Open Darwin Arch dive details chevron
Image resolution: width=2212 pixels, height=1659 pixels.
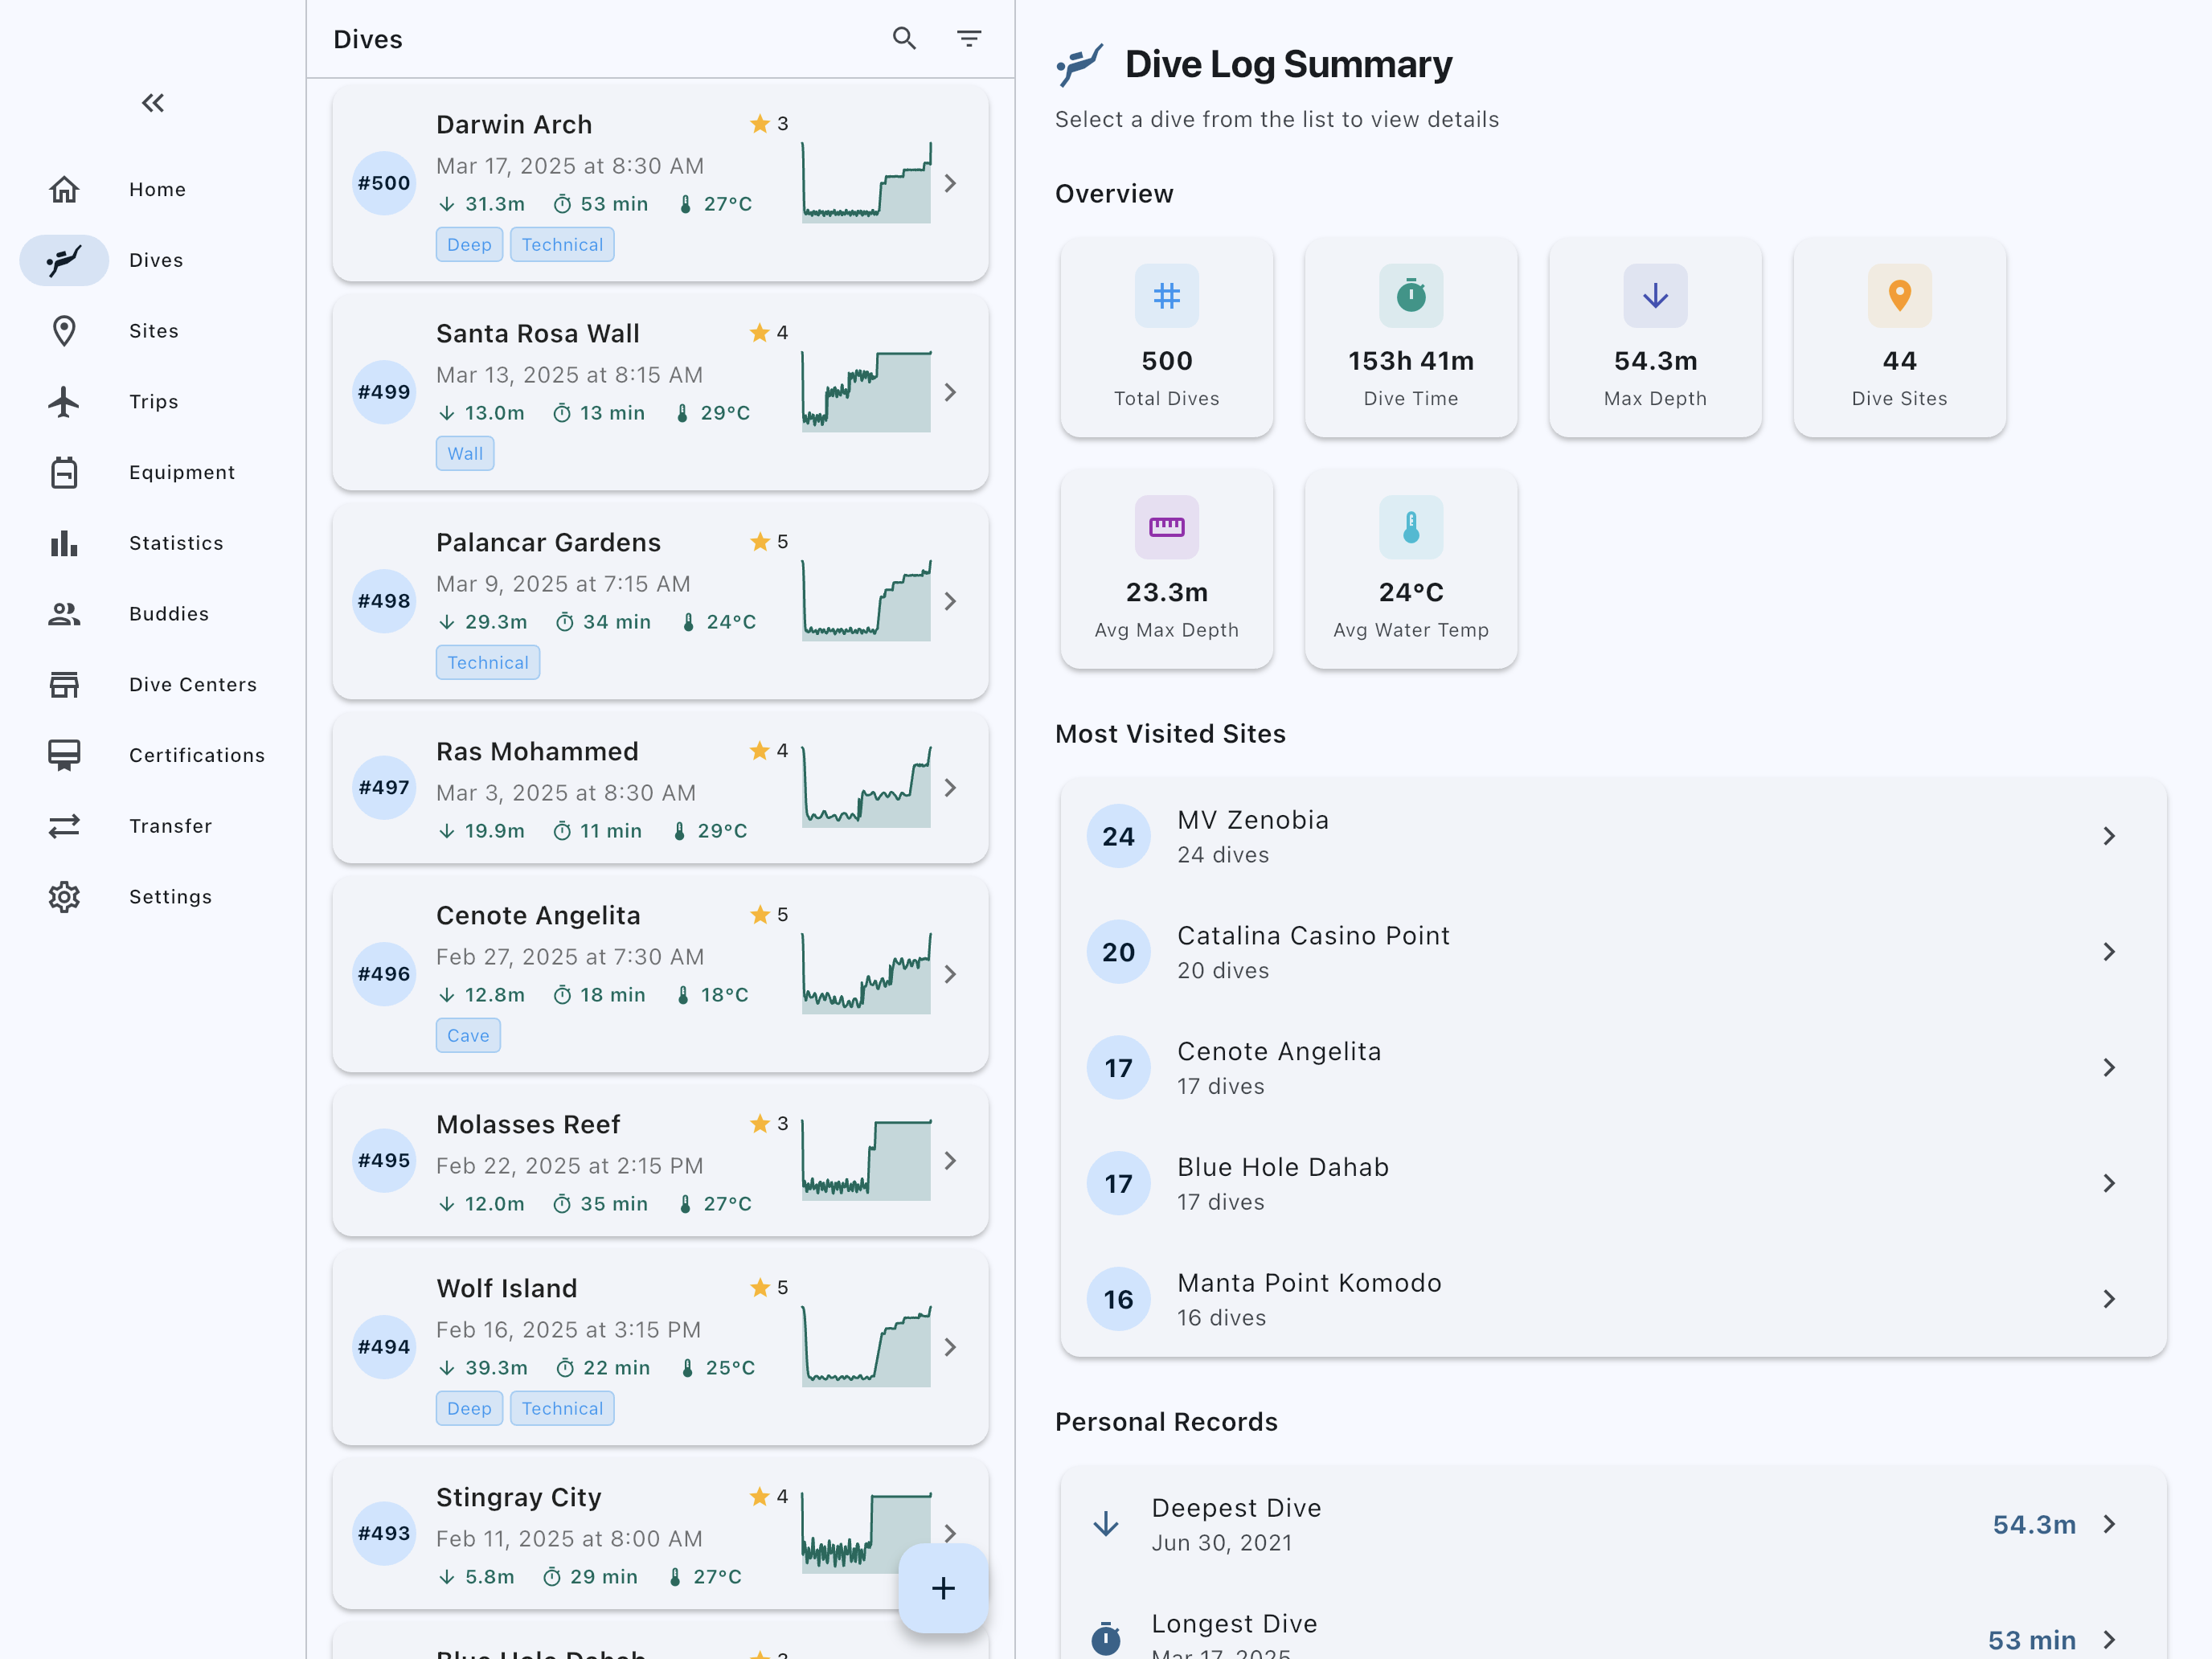click(950, 183)
